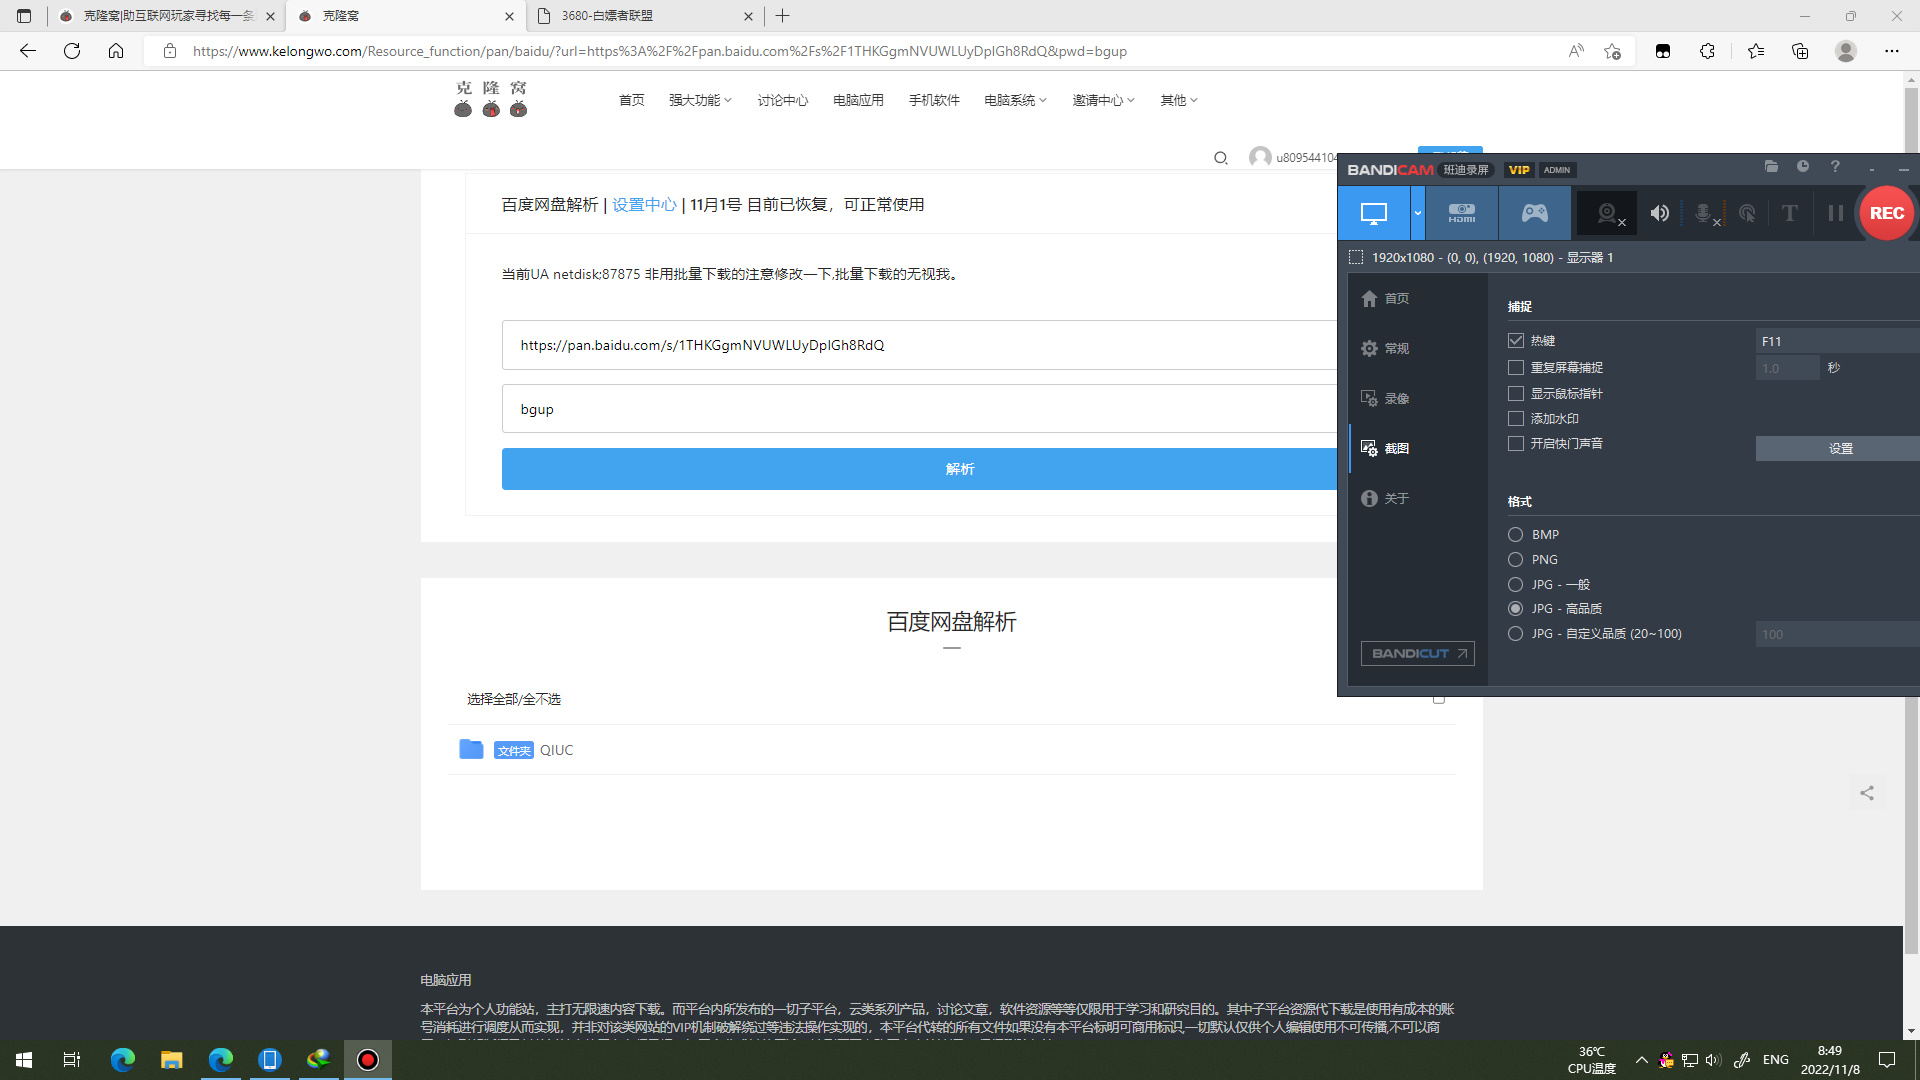Enable 显示鼠标指针 show cursor checkbox
The height and width of the screenshot is (1080, 1920).
tap(1516, 393)
